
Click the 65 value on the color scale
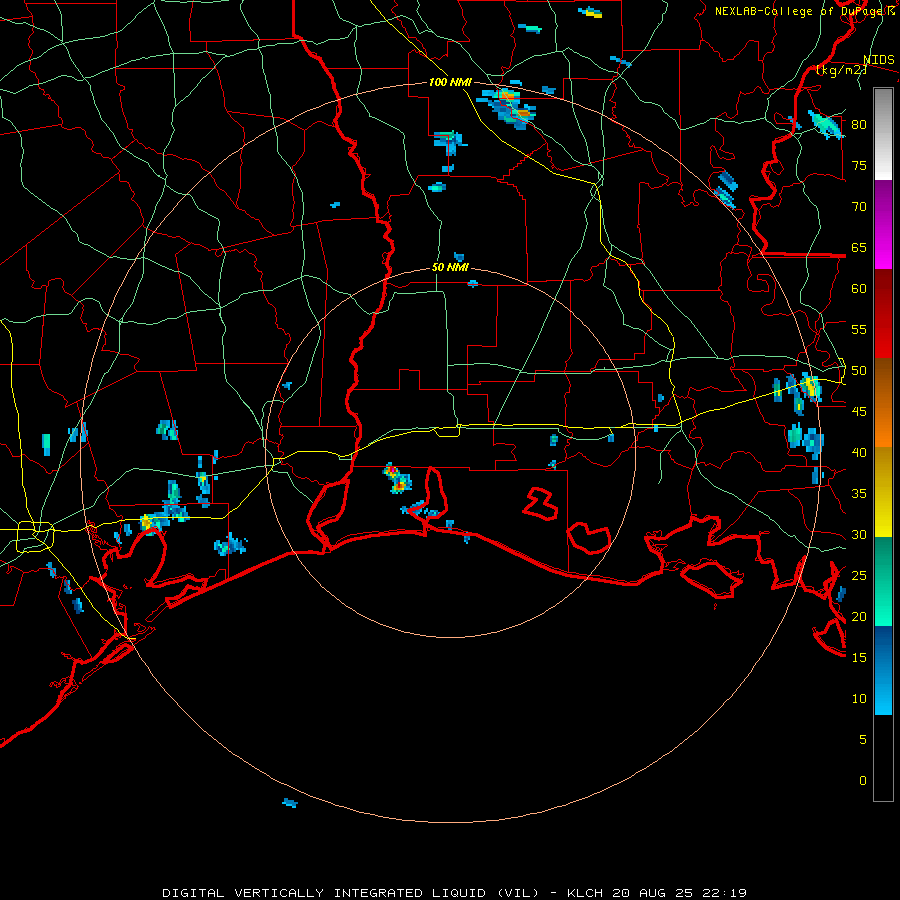[x=859, y=247]
